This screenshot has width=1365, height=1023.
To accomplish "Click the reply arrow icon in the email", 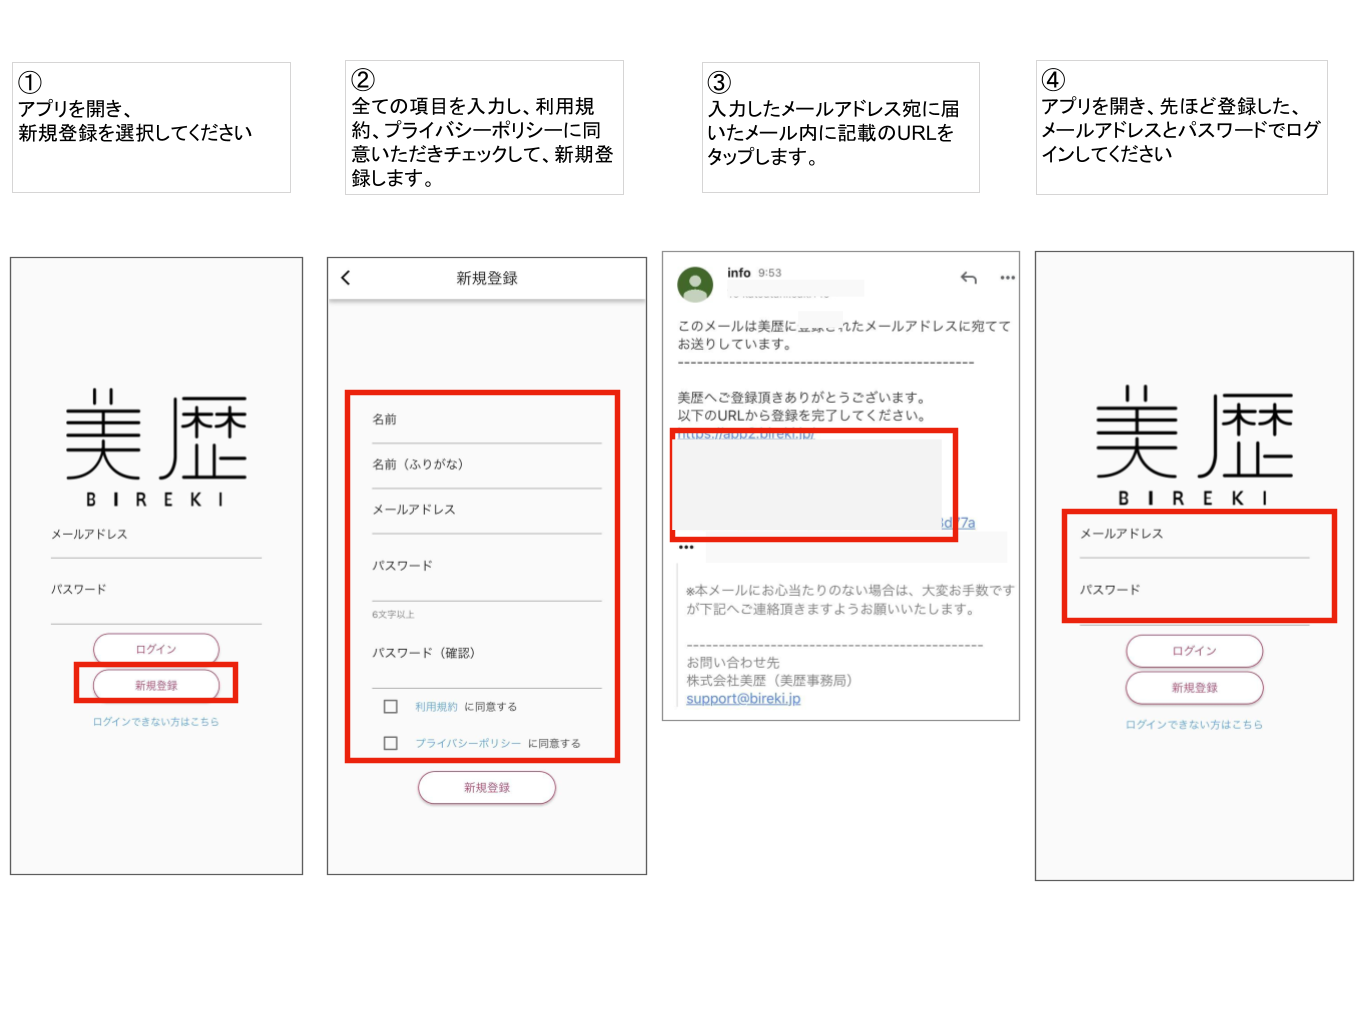I will pyautogui.click(x=968, y=278).
